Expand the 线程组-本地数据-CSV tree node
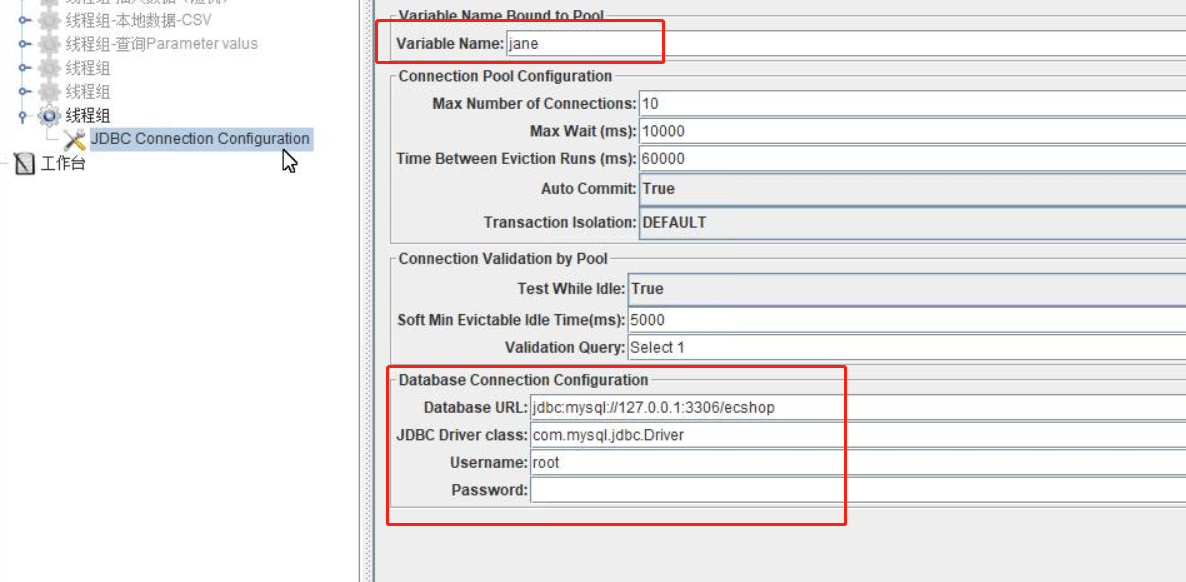 coord(24,20)
